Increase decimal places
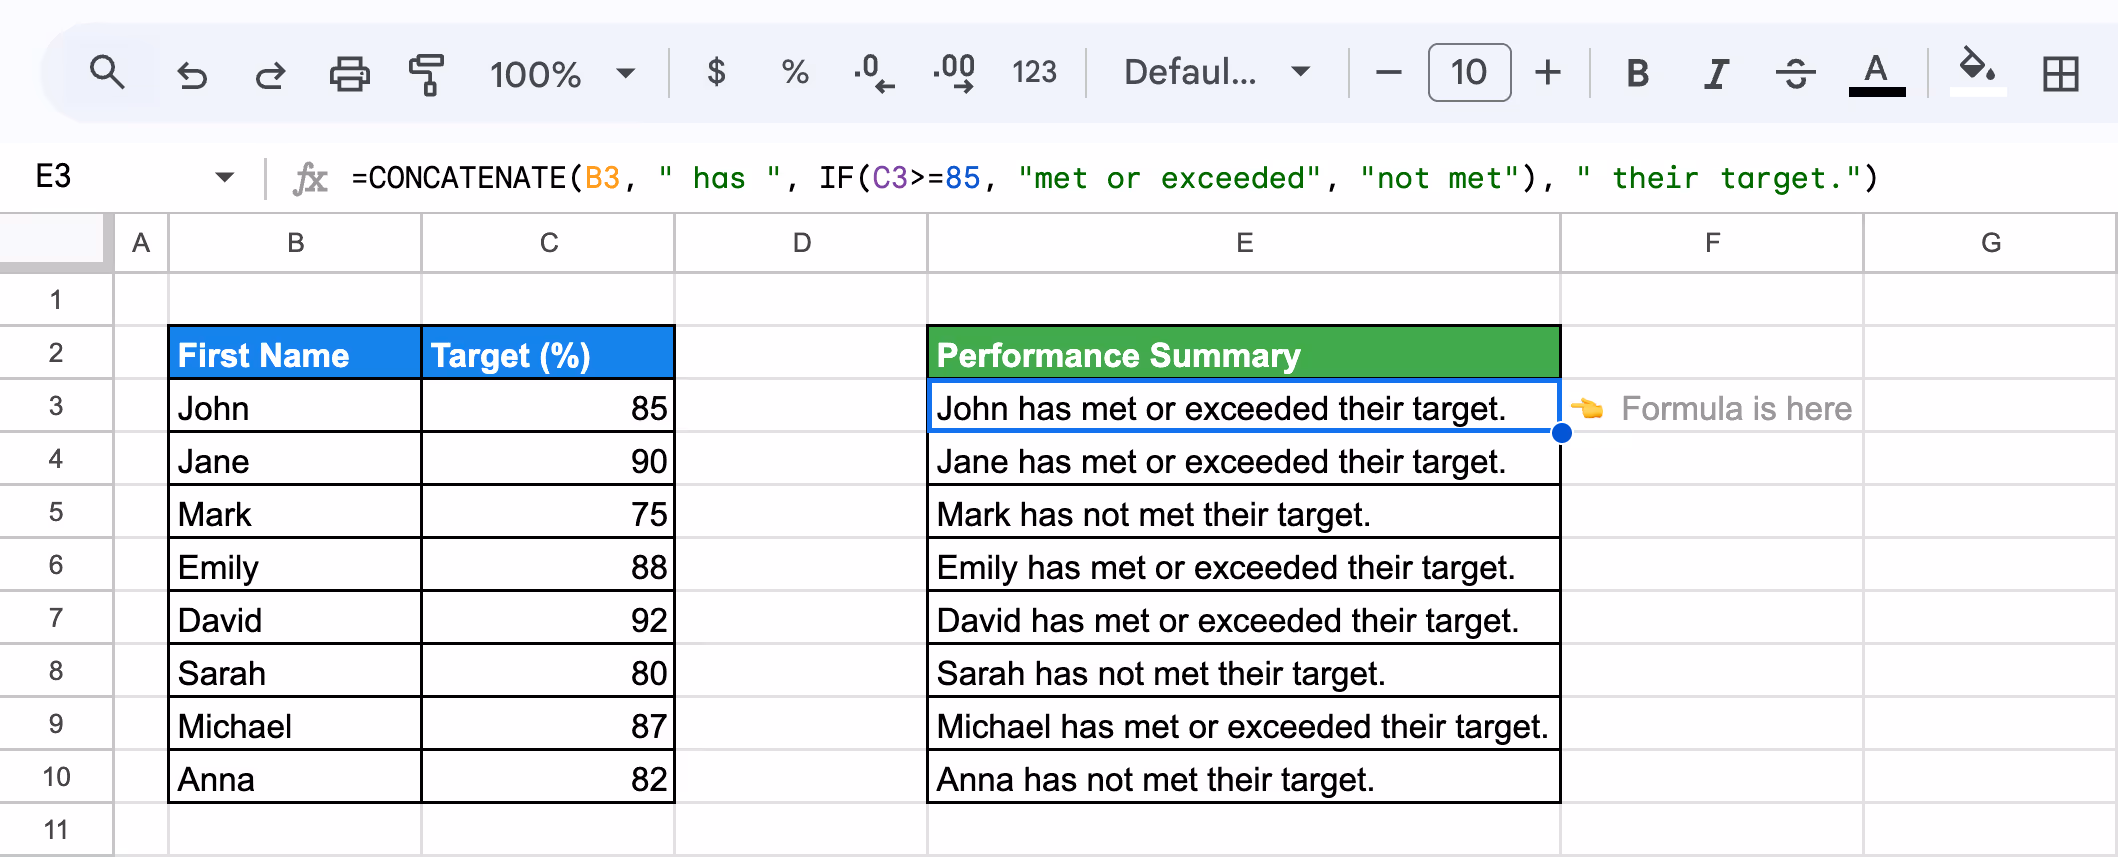The width and height of the screenshot is (2118, 857). pos(954,73)
